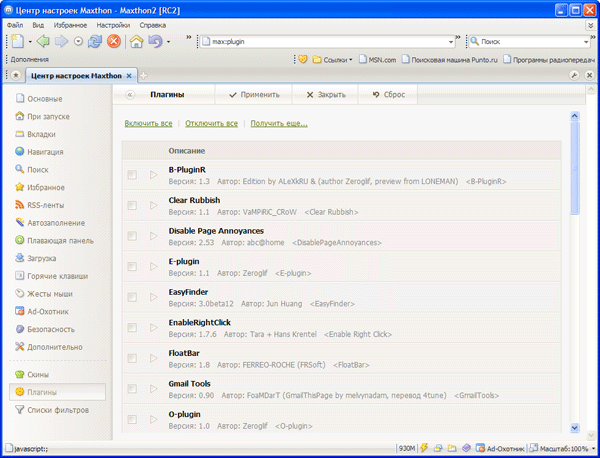This screenshot has height=458, width=600.
Task: Enable the O-plugin checkbox
Action: click(x=132, y=420)
